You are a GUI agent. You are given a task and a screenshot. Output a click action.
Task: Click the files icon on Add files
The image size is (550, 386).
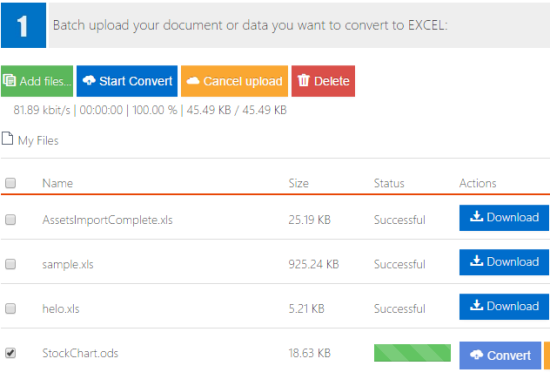9,80
